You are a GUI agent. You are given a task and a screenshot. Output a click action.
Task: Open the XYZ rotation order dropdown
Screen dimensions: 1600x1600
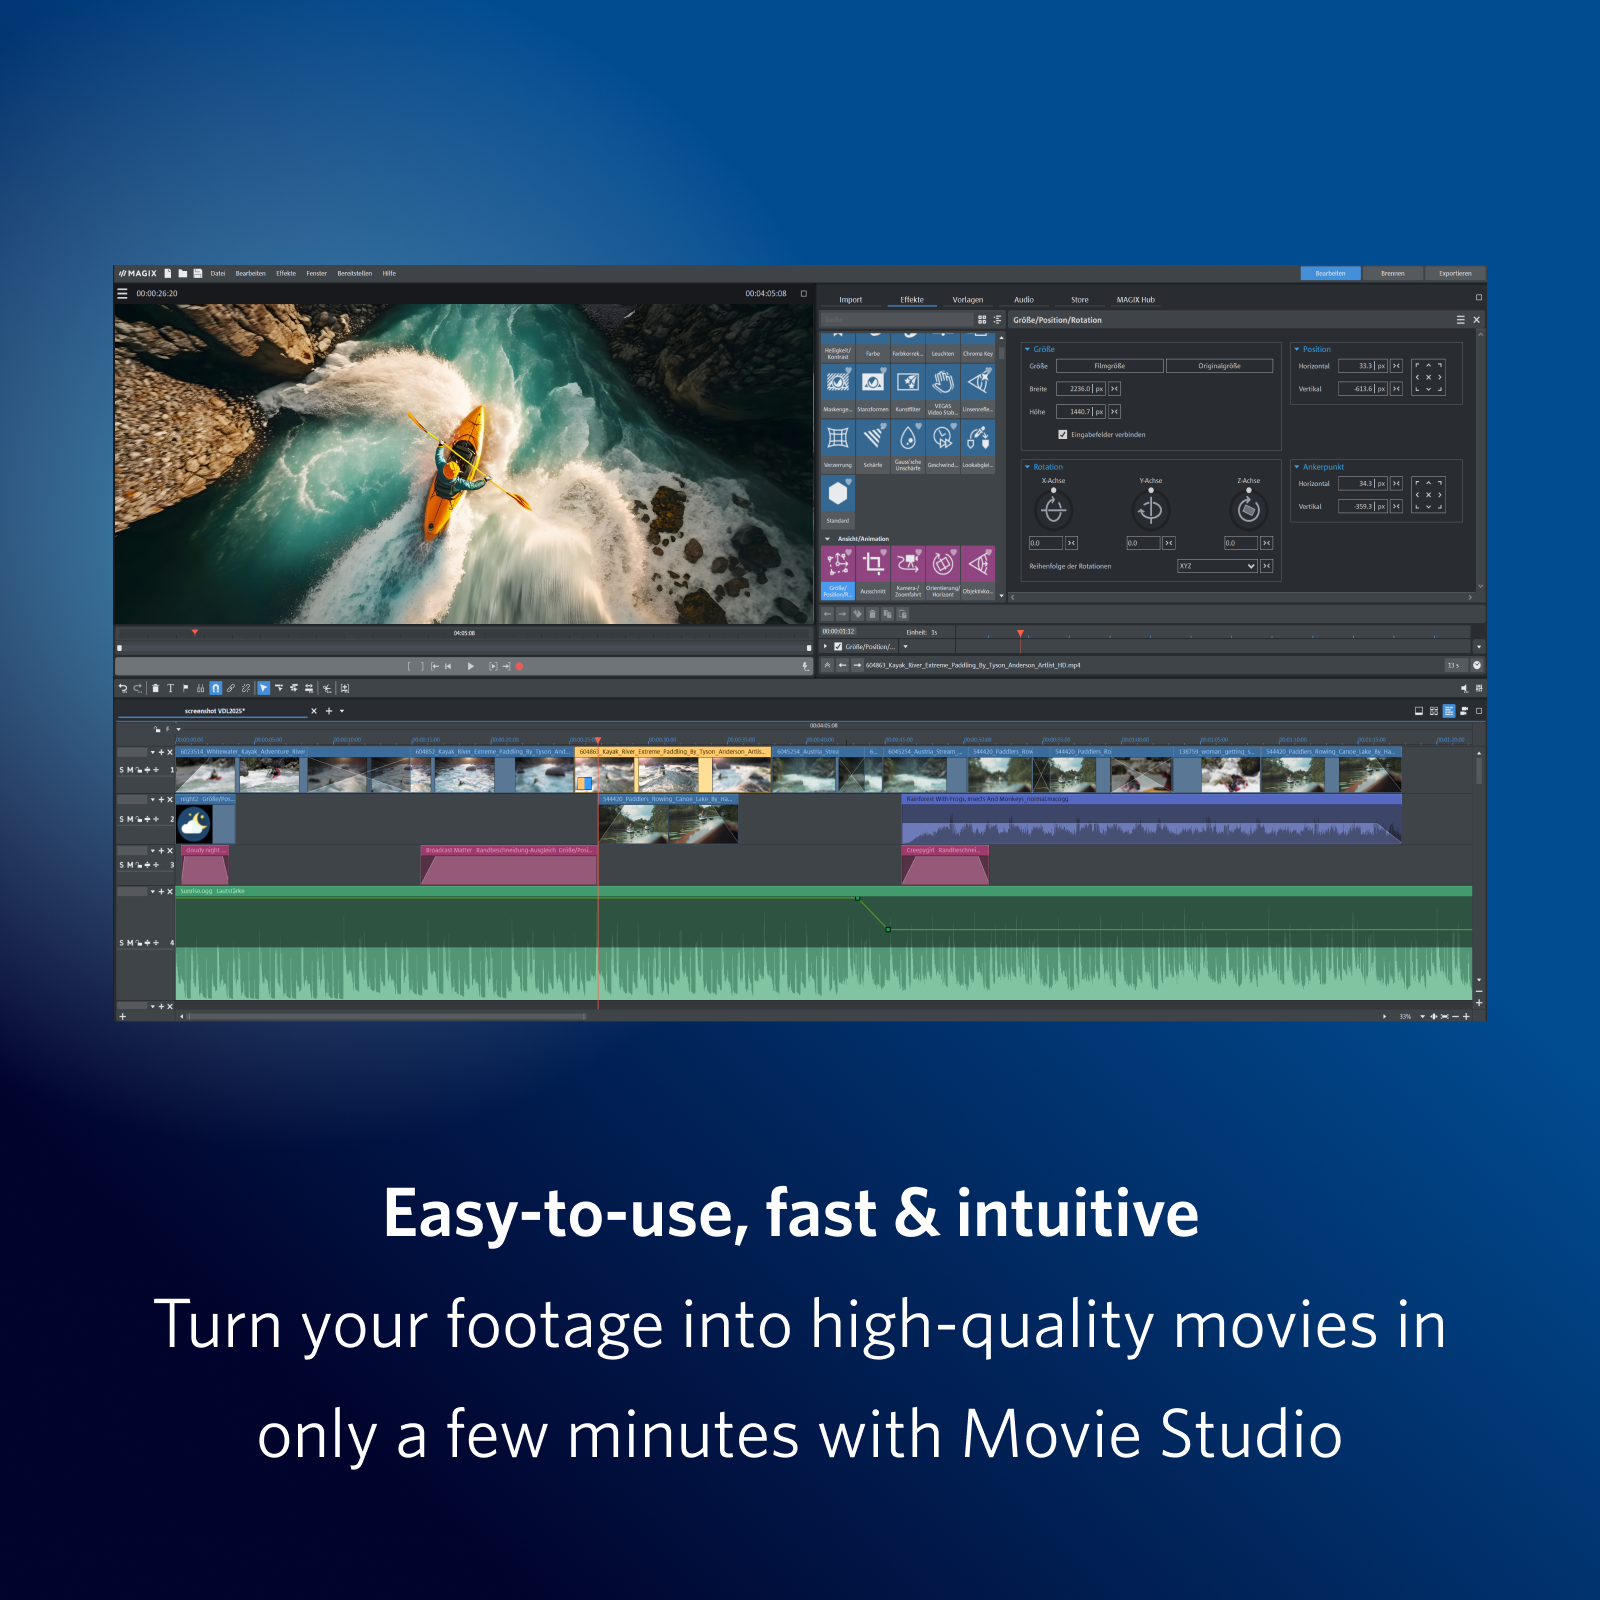click(1217, 566)
